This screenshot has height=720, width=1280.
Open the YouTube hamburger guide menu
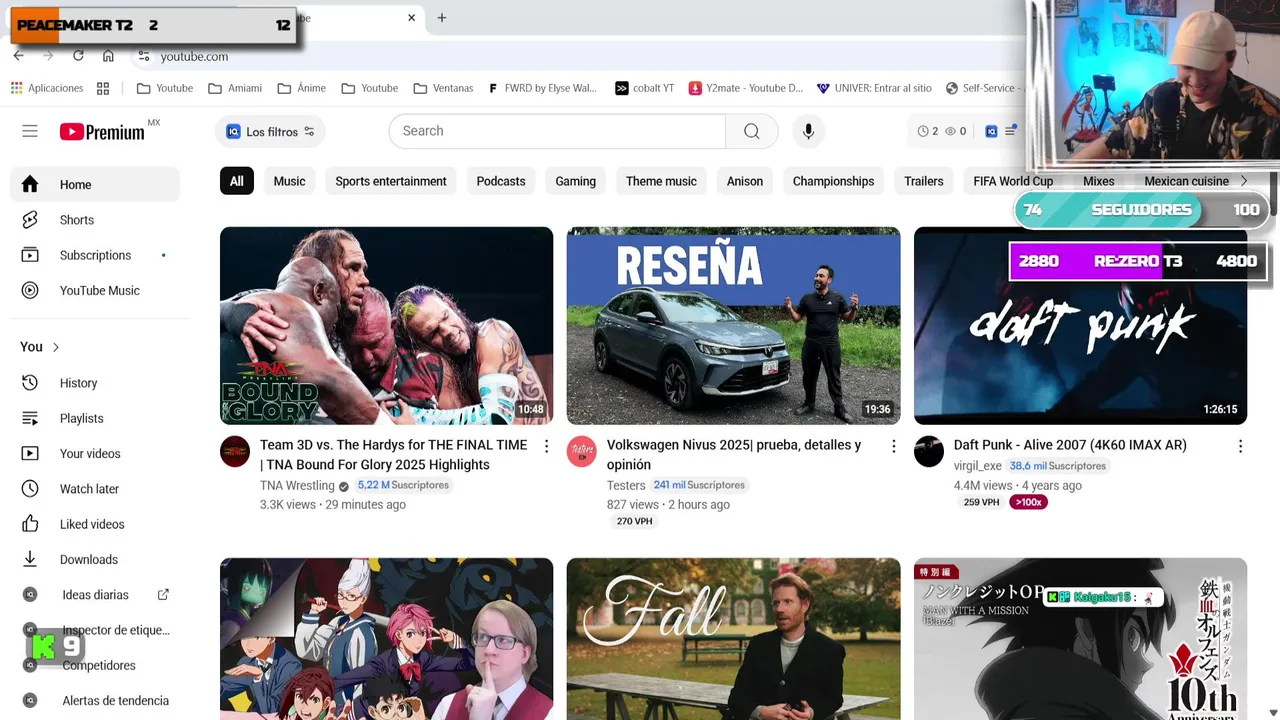pyautogui.click(x=30, y=131)
